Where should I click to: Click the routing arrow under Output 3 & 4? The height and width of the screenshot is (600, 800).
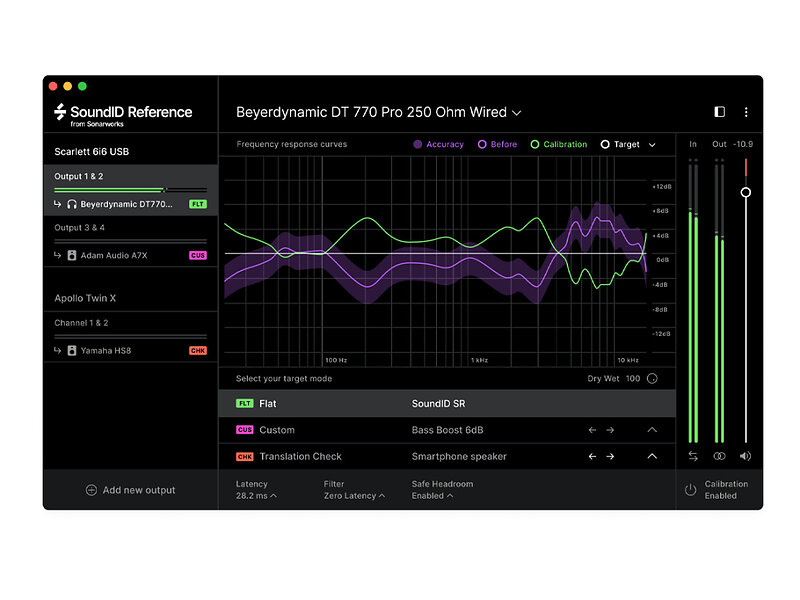(x=58, y=255)
